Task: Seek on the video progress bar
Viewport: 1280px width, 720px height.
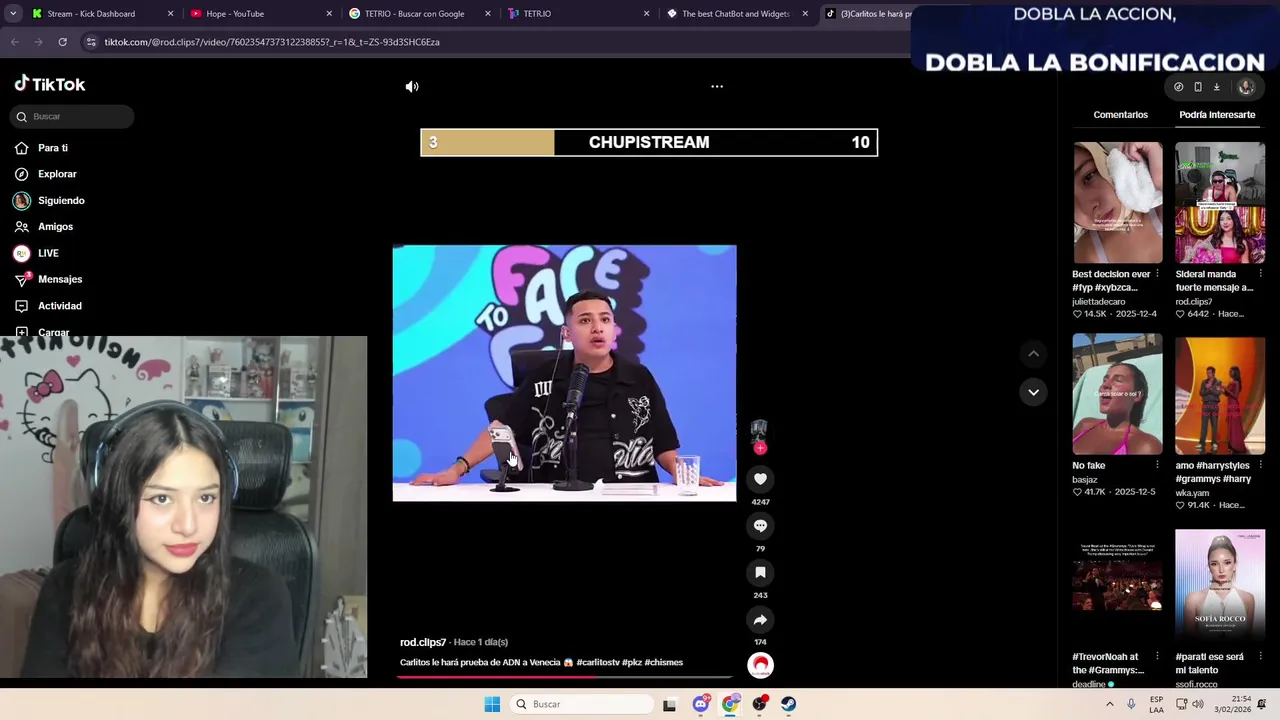Action: click(565, 676)
